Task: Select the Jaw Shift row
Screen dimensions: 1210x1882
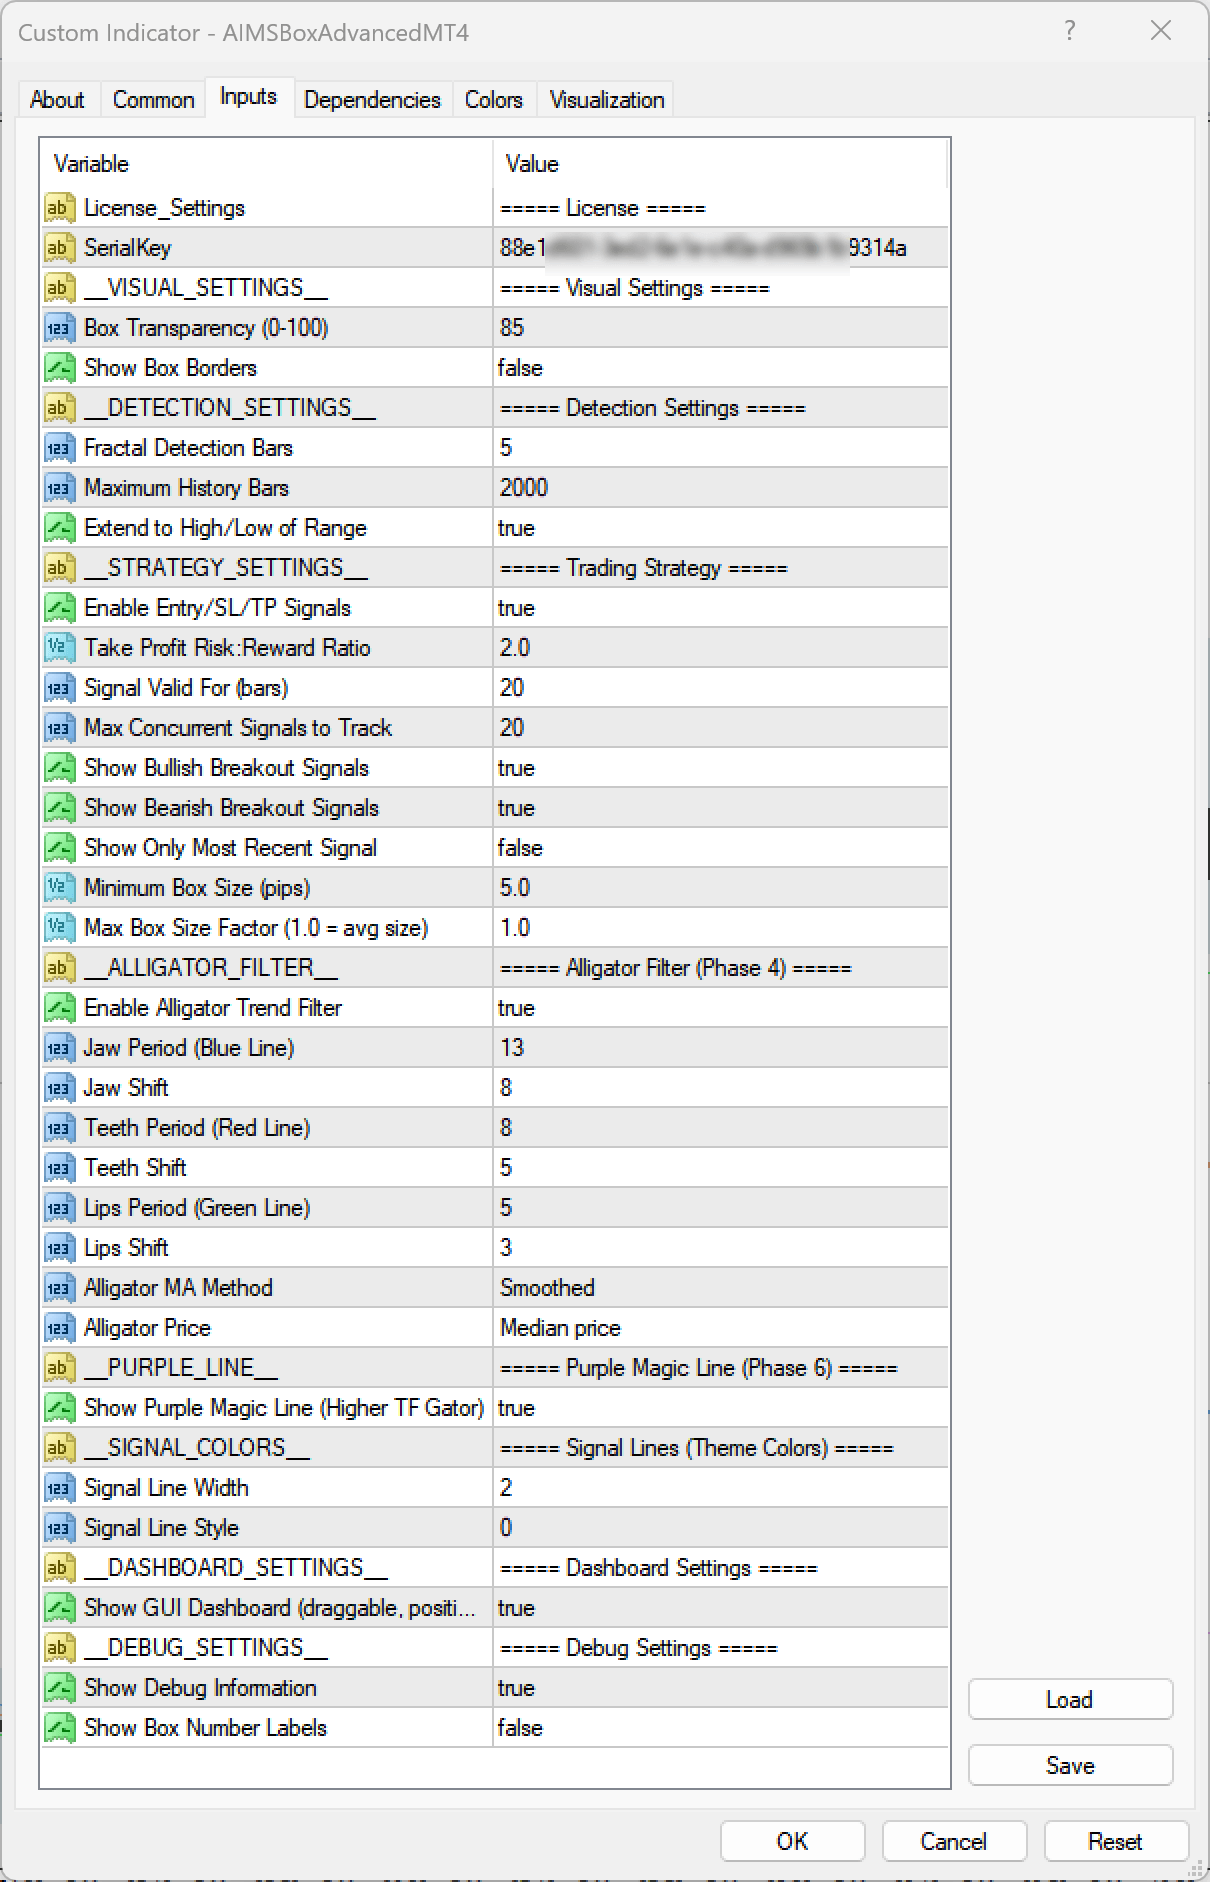Action: (x=495, y=1088)
